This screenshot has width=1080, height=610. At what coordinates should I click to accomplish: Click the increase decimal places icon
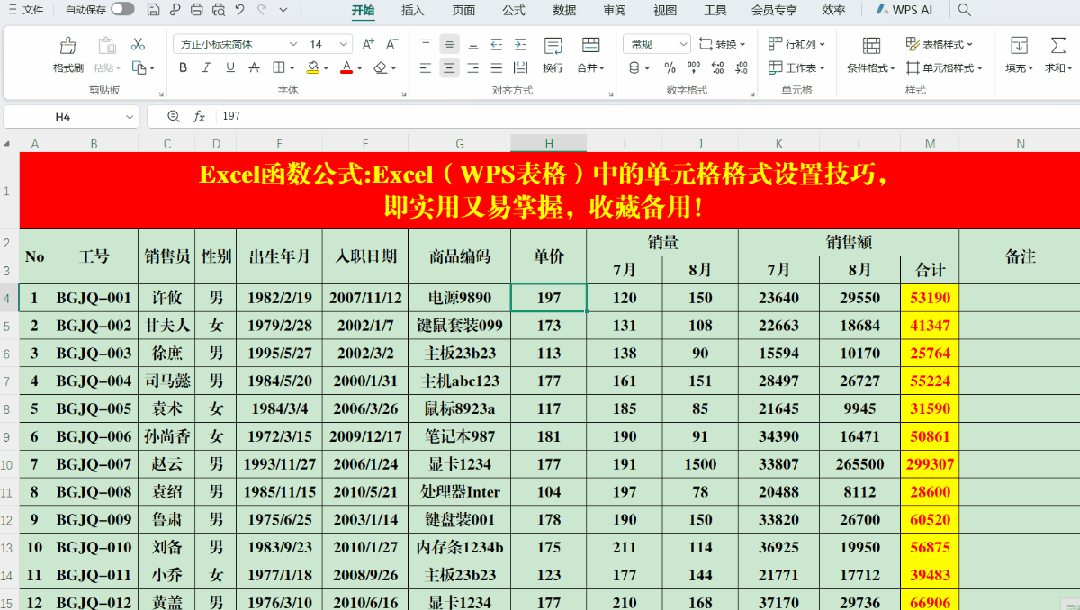tap(718, 68)
